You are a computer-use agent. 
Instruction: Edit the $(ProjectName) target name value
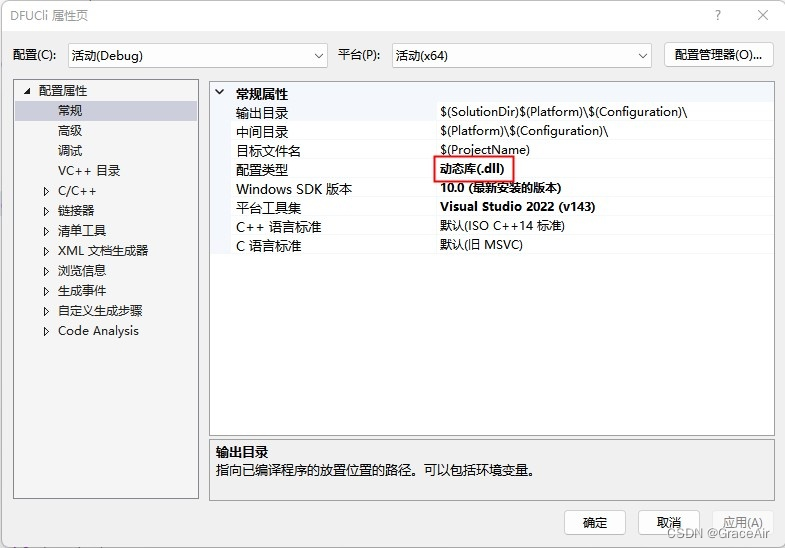(485, 150)
